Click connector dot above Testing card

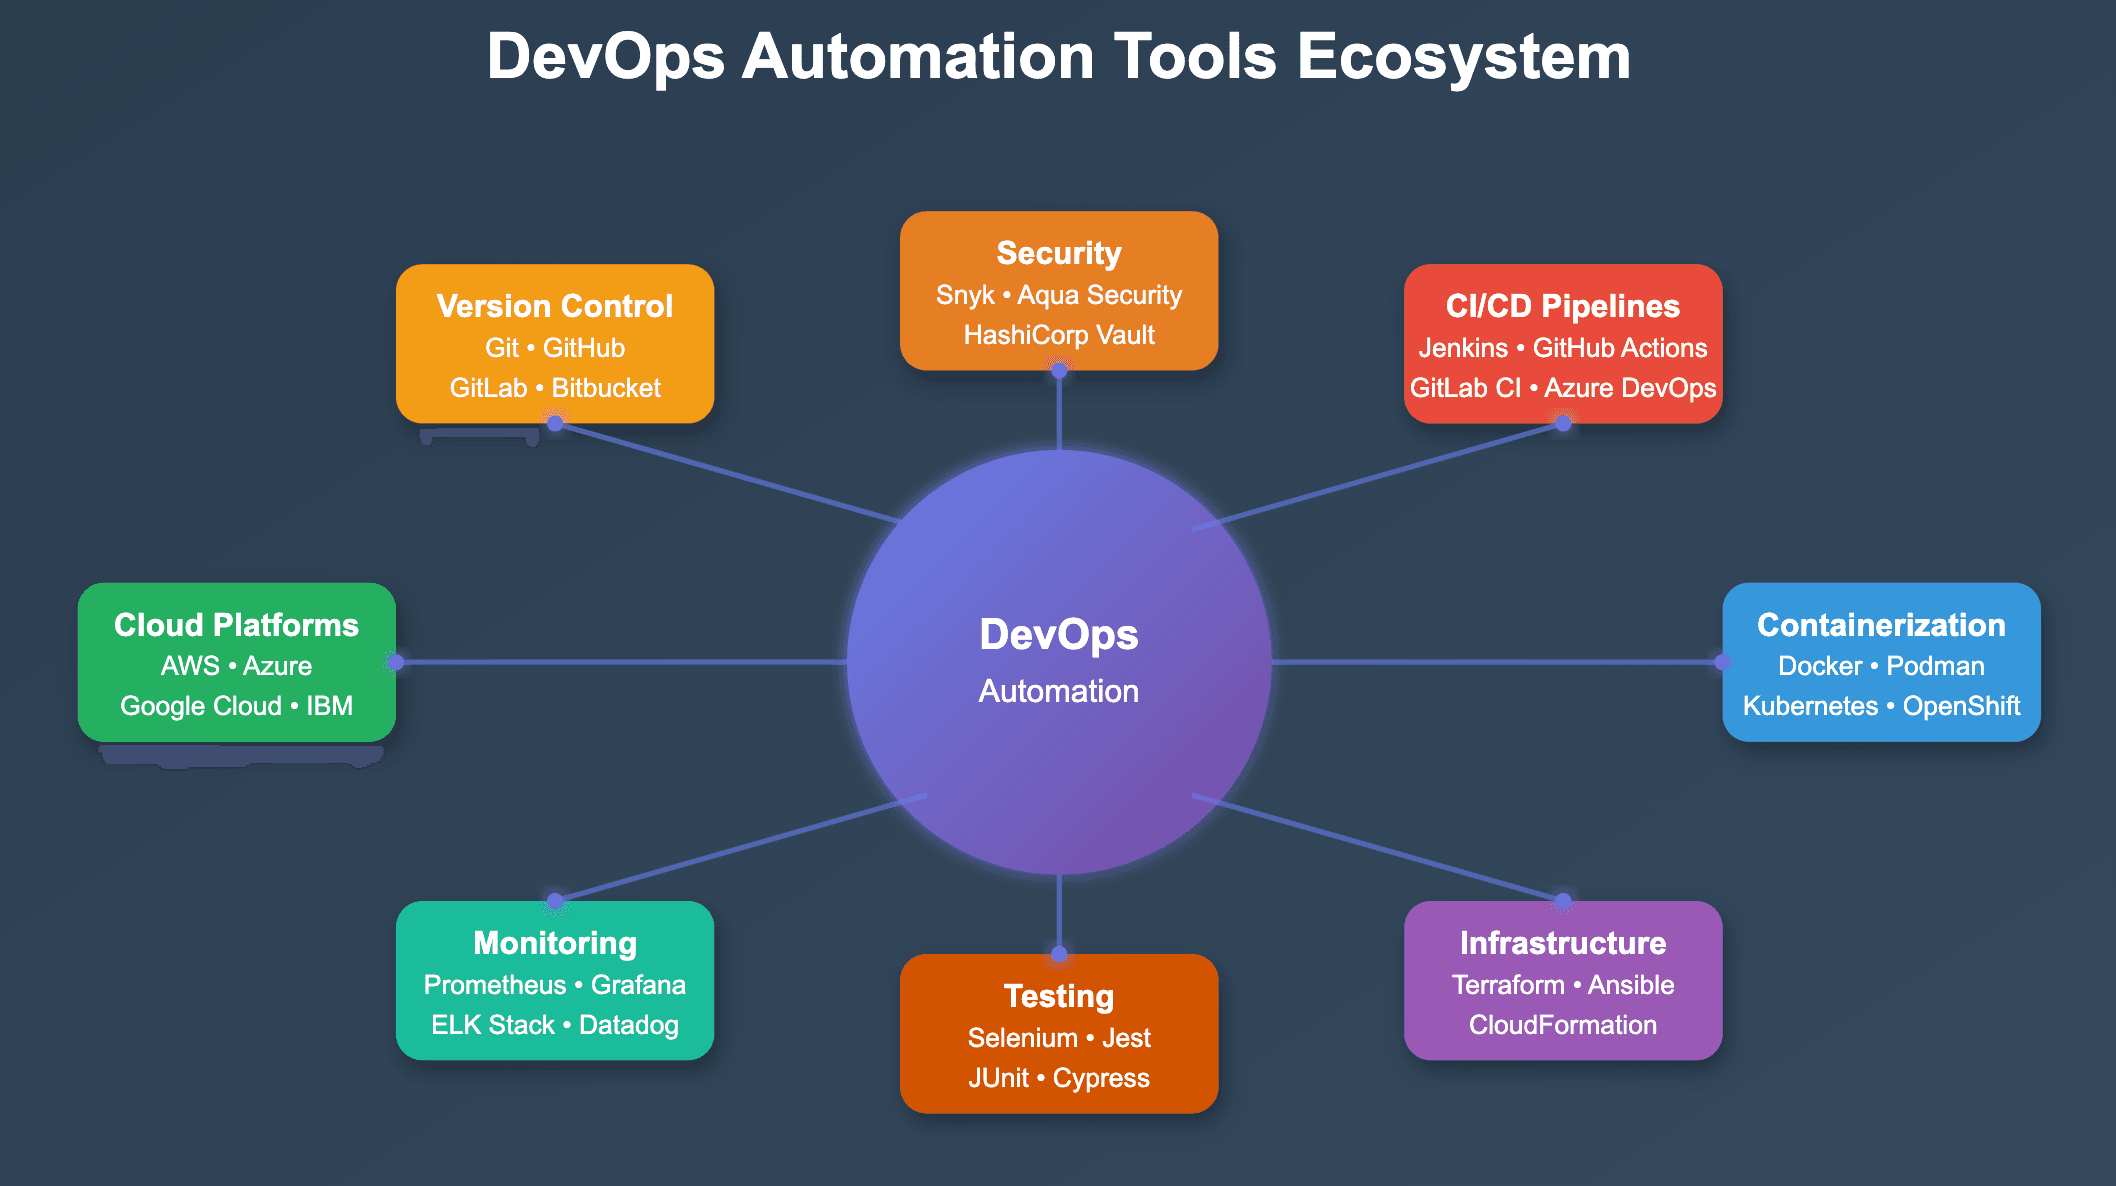[x=1059, y=954]
